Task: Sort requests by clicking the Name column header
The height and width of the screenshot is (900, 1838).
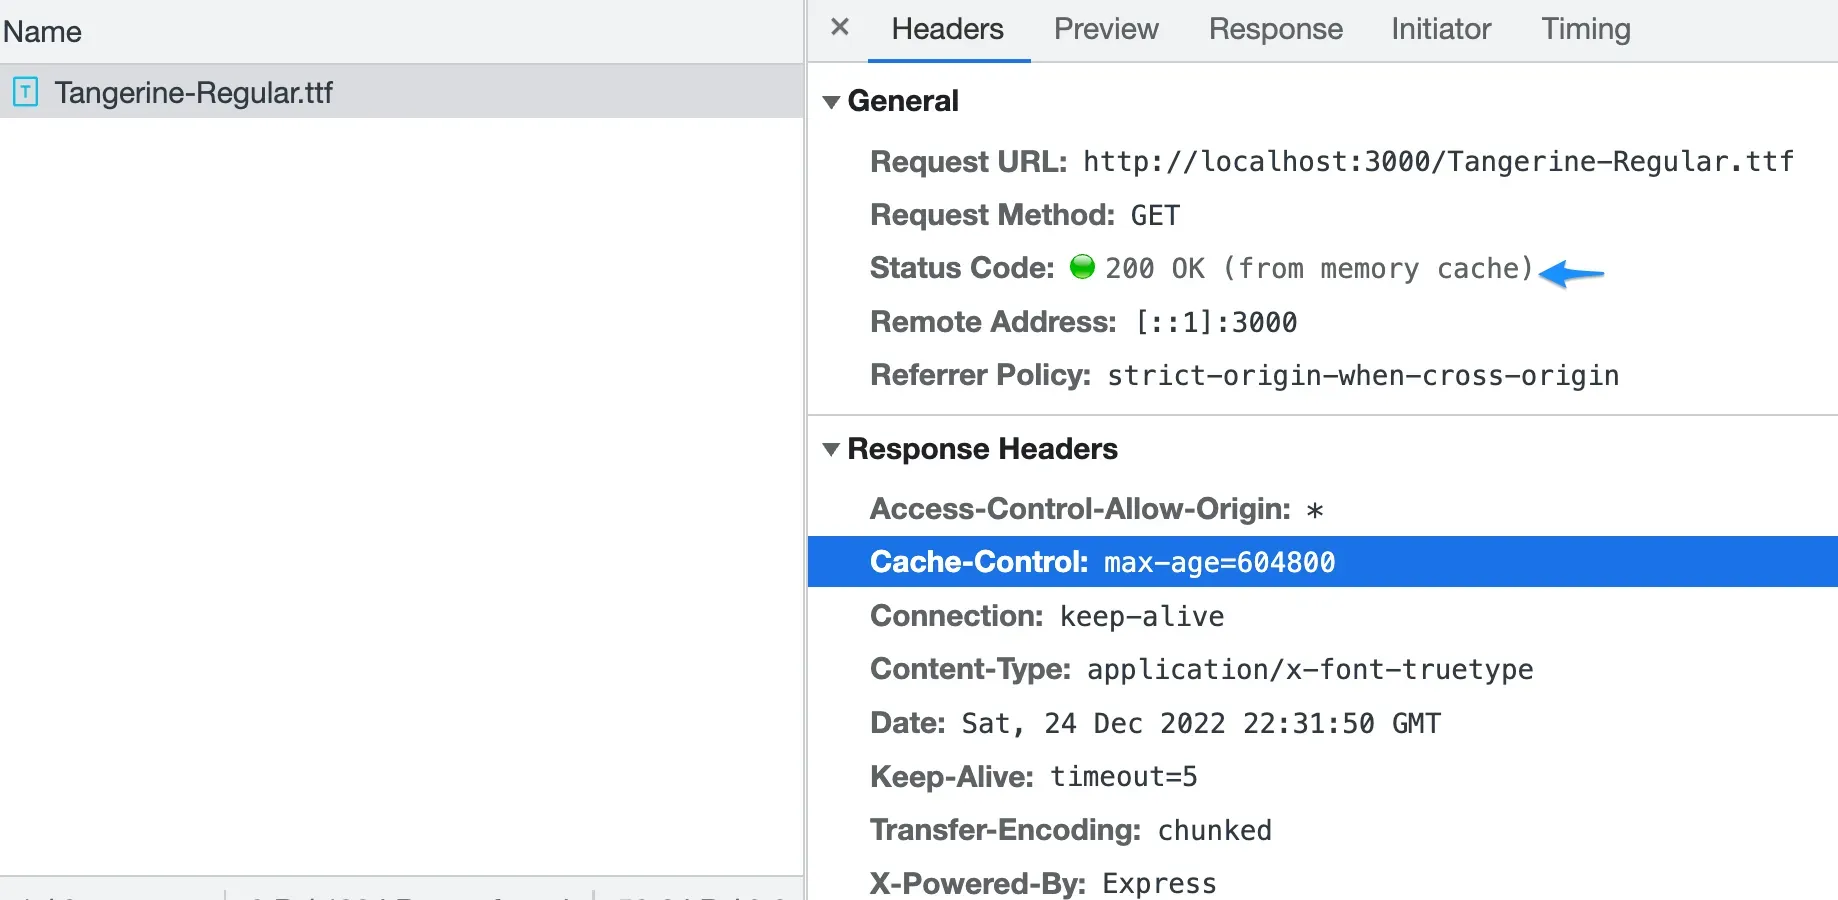Action: click(42, 31)
